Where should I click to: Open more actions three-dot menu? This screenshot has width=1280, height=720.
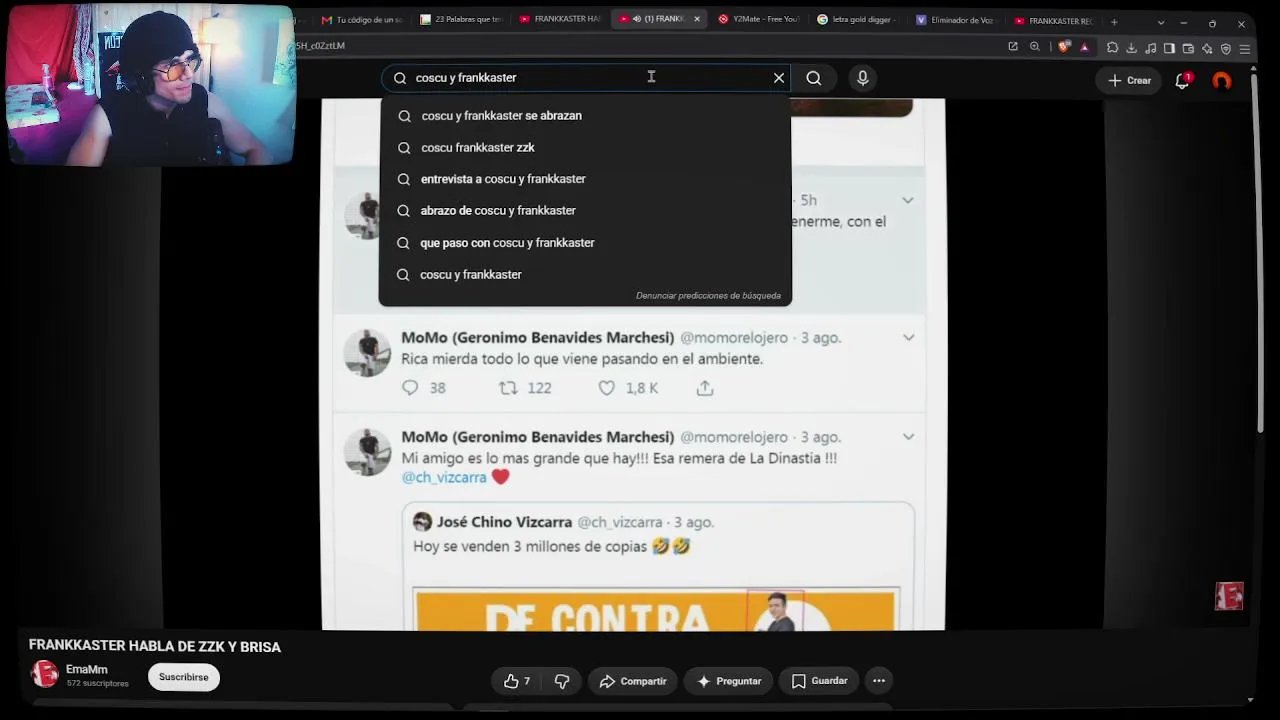(879, 681)
